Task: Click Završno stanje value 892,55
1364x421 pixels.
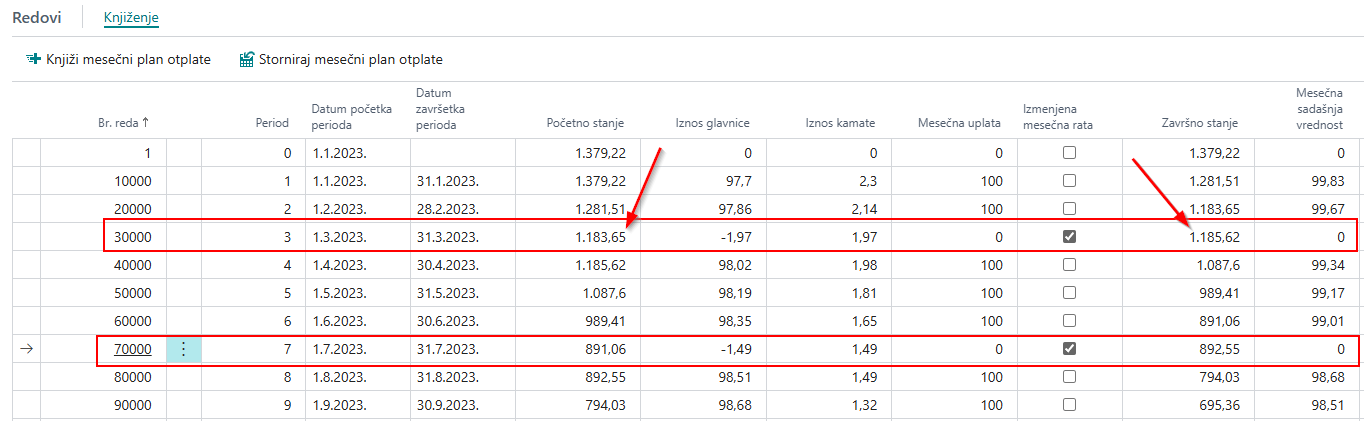Action: pyautogui.click(x=1220, y=349)
